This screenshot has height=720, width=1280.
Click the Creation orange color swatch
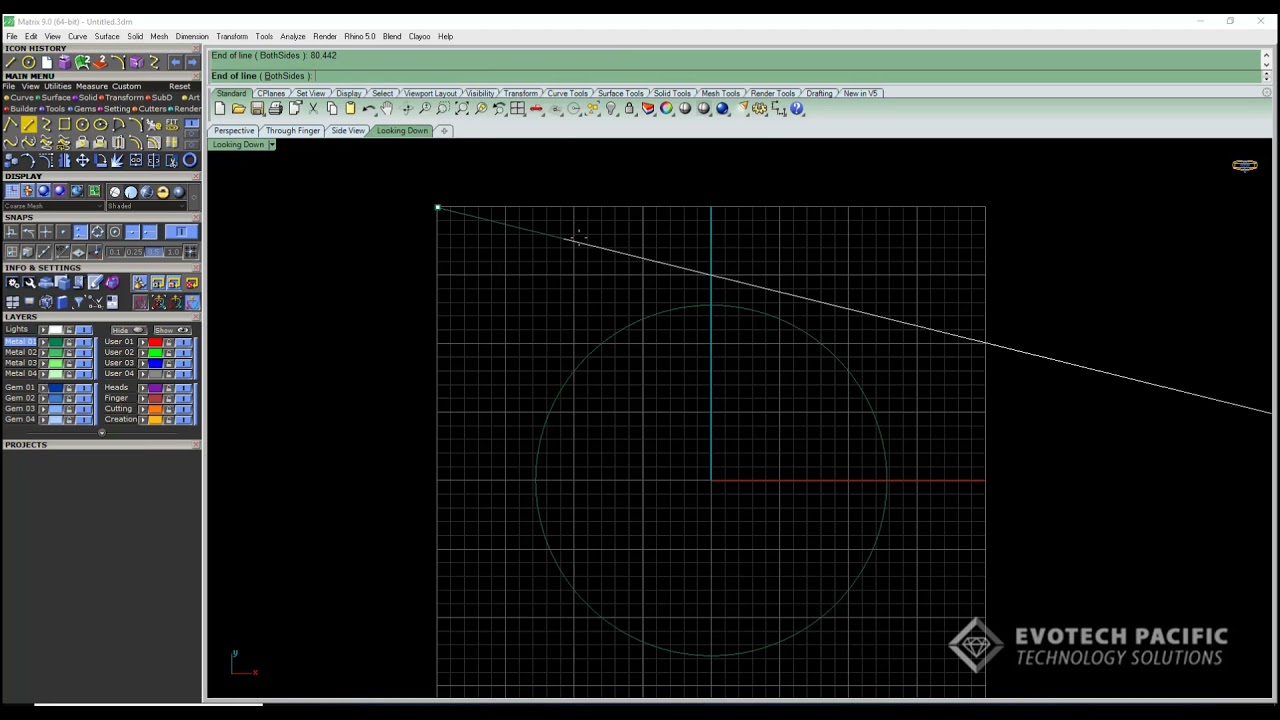(155, 420)
